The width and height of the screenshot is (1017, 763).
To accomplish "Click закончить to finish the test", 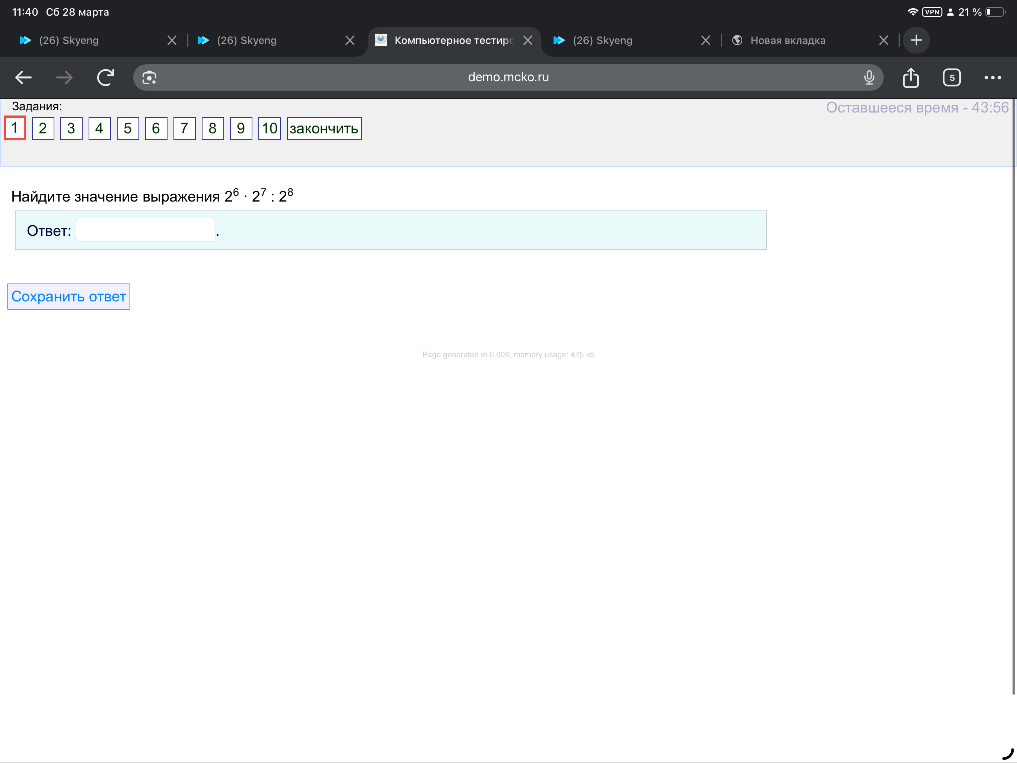I will [x=324, y=128].
